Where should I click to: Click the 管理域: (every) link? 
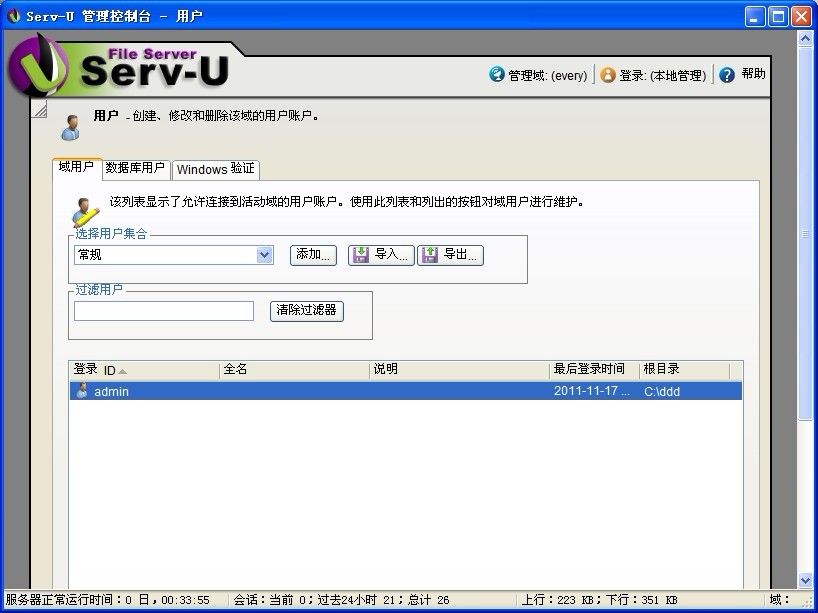[x=548, y=76]
